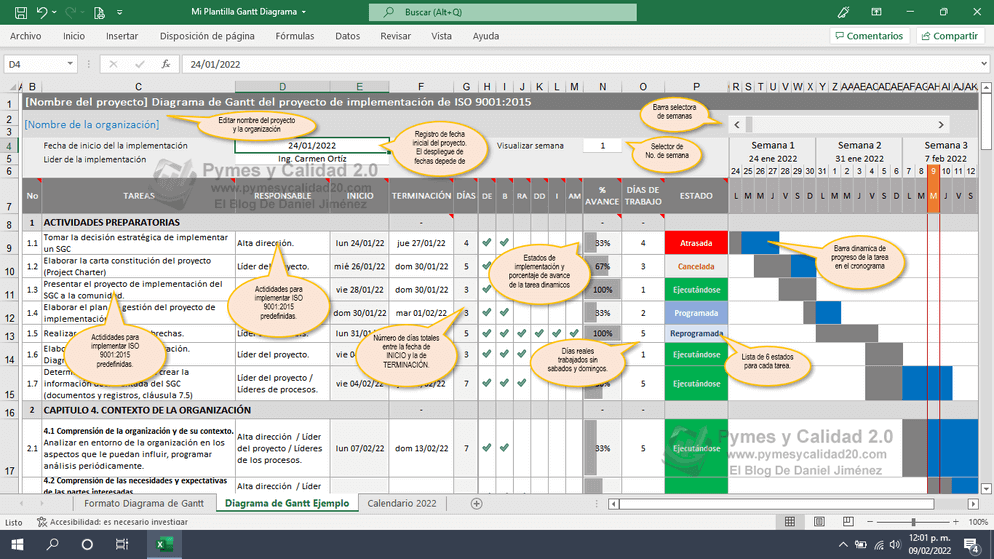
Task: Click the Comentarios button
Action: point(869,36)
